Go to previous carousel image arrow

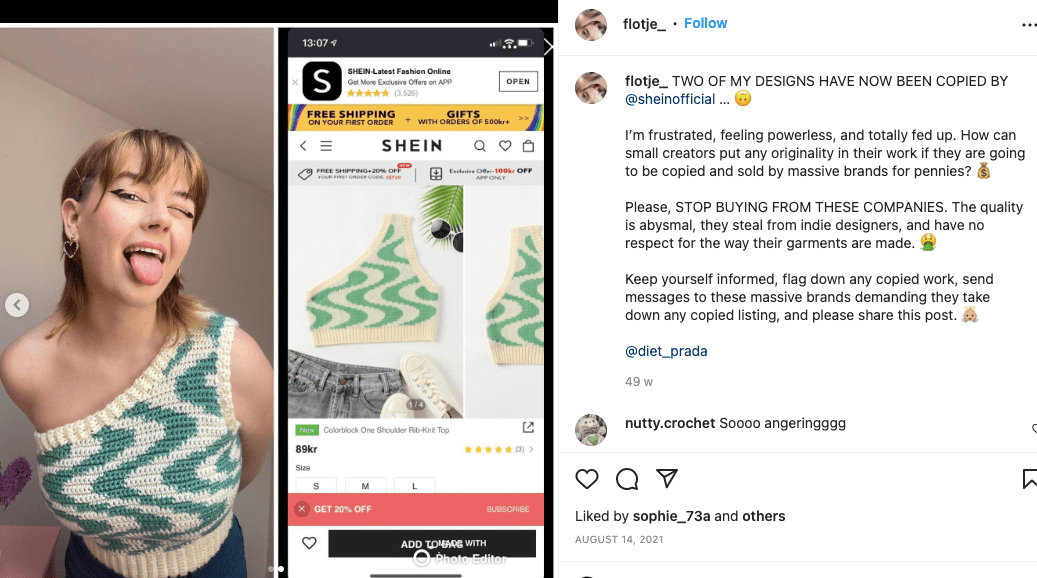click(x=17, y=305)
